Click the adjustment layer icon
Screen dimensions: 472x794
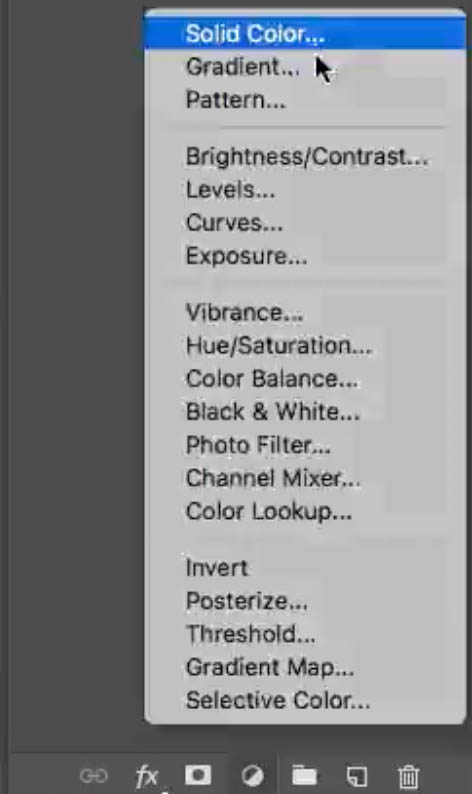pyautogui.click(x=252, y=776)
